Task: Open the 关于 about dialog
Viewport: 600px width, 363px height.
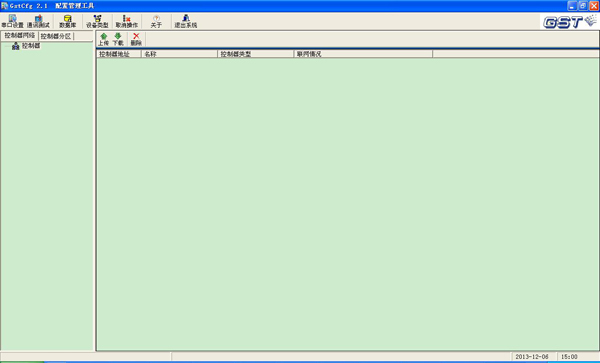Action: pyautogui.click(x=156, y=21)
